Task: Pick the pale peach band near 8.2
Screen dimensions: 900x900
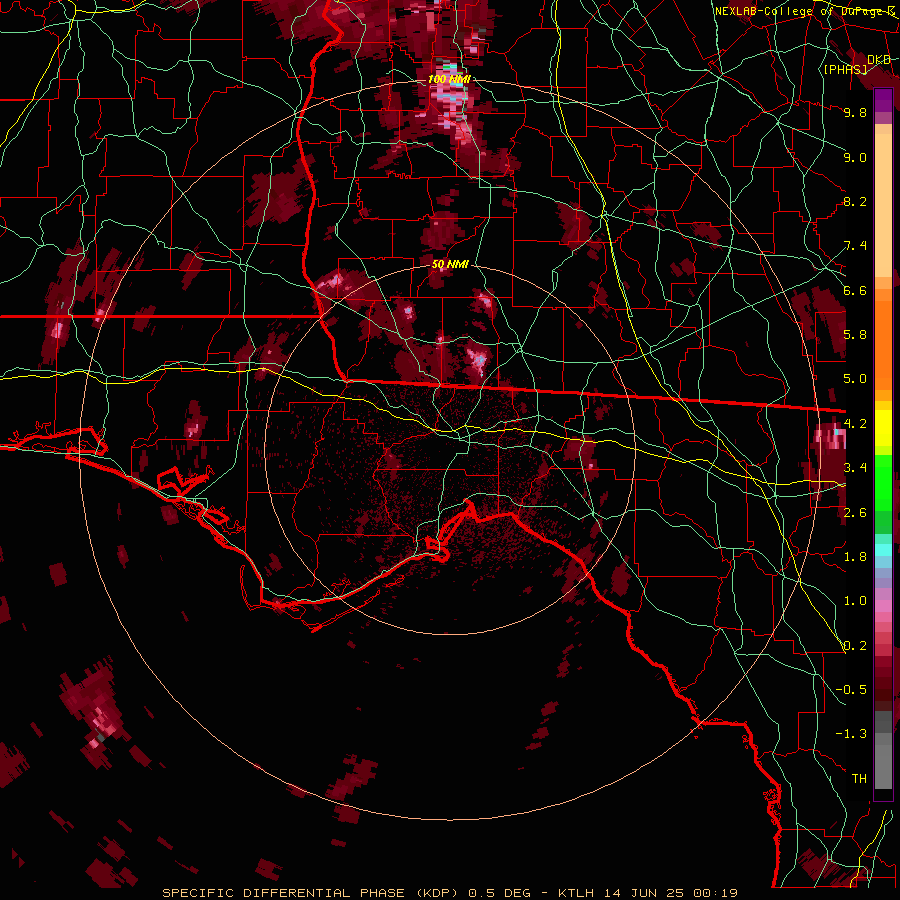Action: pyautogui.click(x=883, y=207)
